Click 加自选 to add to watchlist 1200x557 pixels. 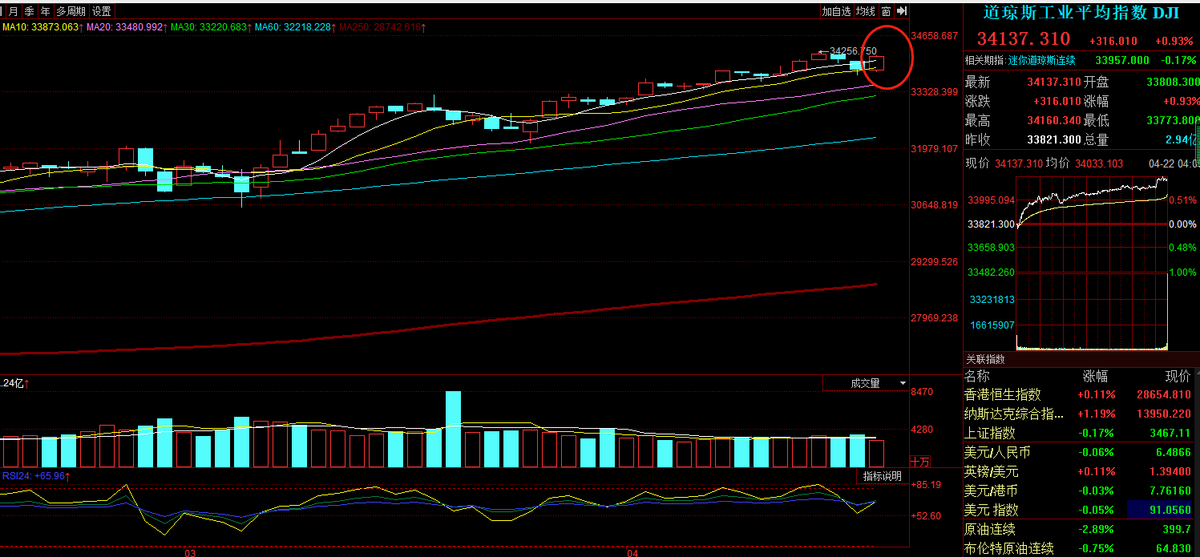tap(836, 11)
